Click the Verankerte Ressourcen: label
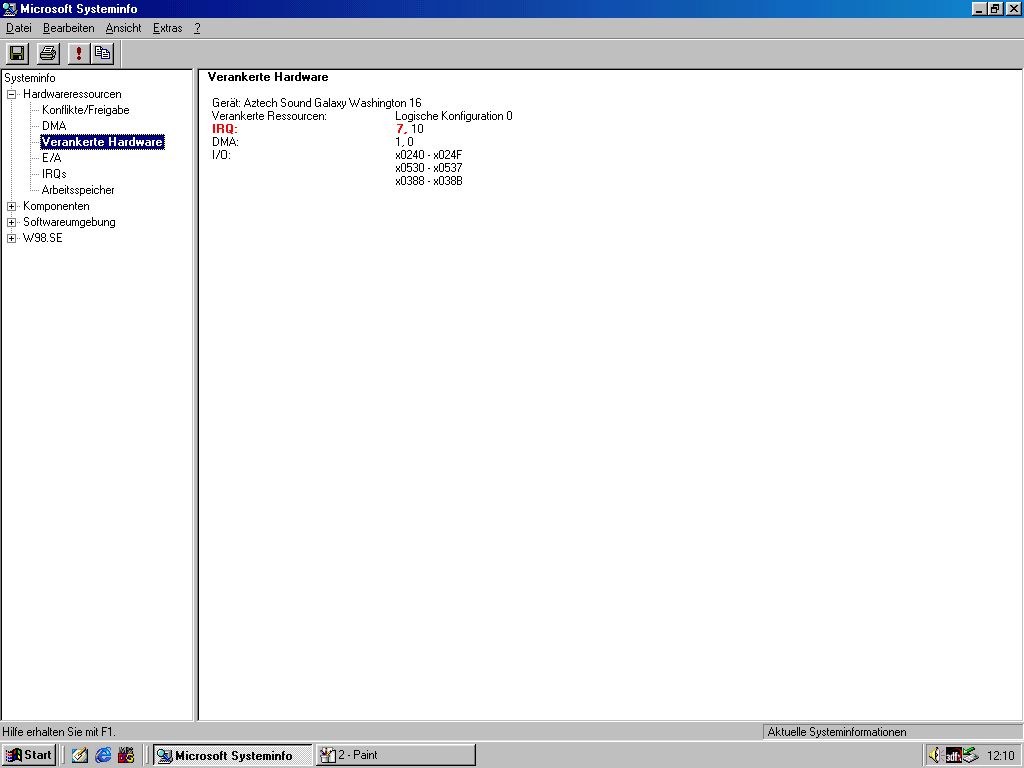The image size is (1024, 768). pyautogui.click(x=269, y=116)
